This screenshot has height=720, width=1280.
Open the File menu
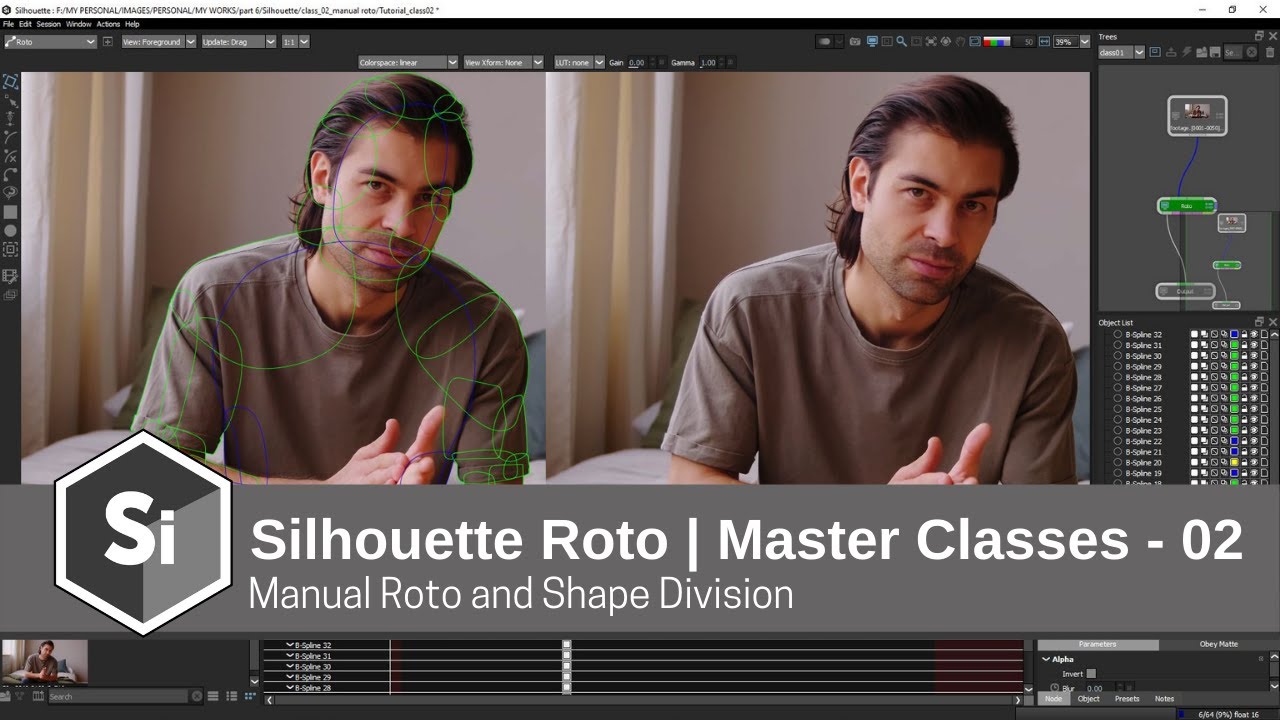pyautogui.click(x=8, y=24)
